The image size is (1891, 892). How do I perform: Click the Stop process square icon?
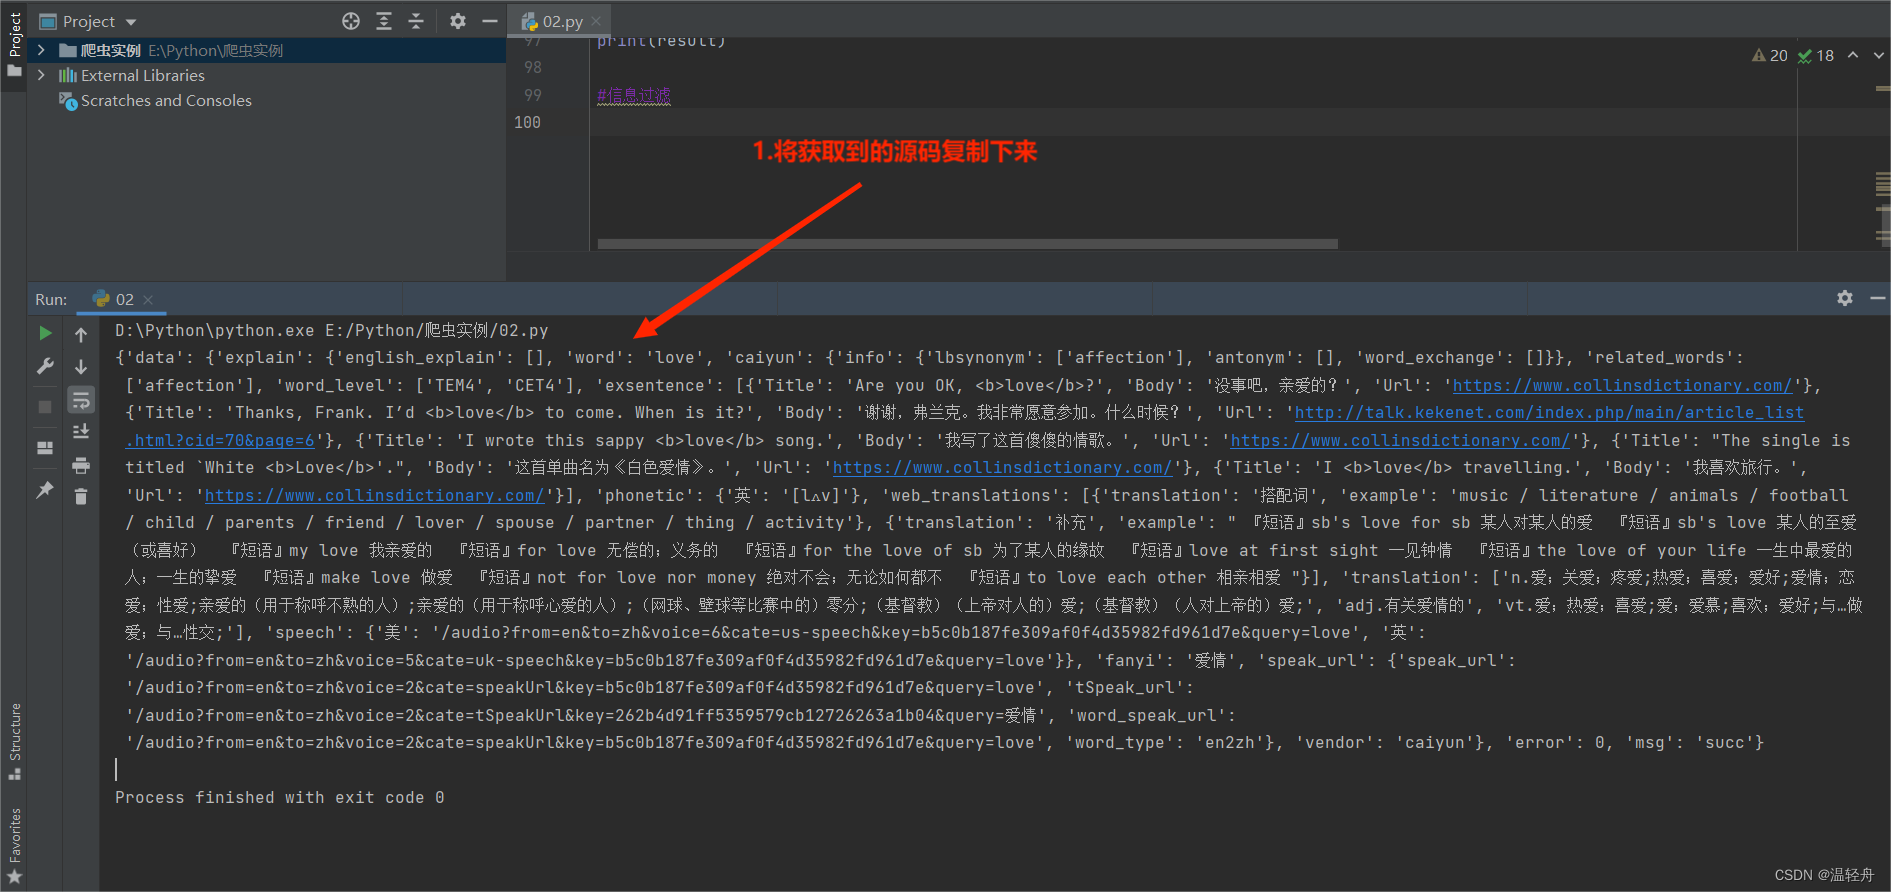click(x=45, y=407)
